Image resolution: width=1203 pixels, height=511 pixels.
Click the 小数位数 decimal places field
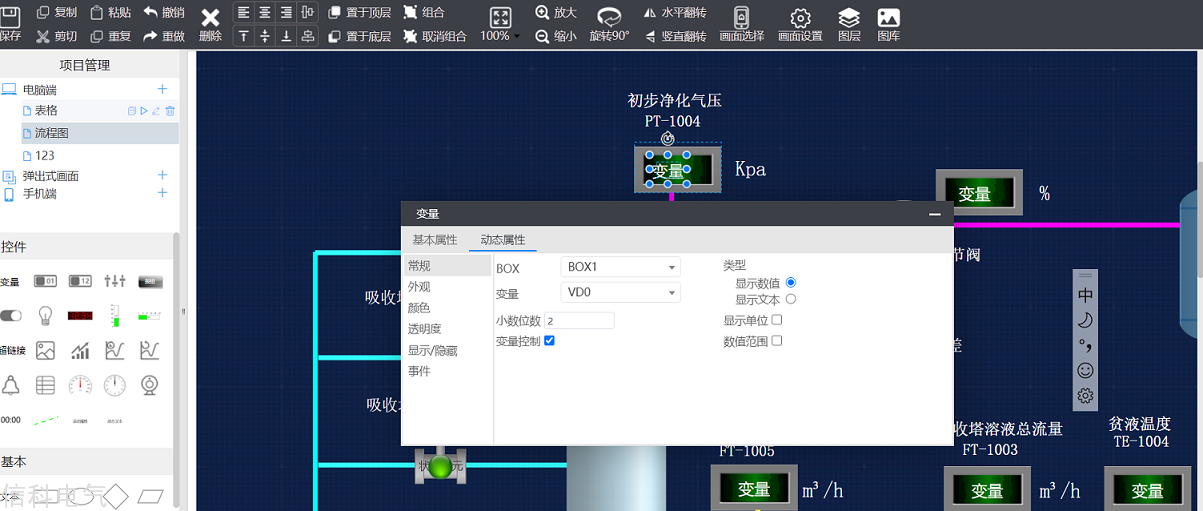579,321
